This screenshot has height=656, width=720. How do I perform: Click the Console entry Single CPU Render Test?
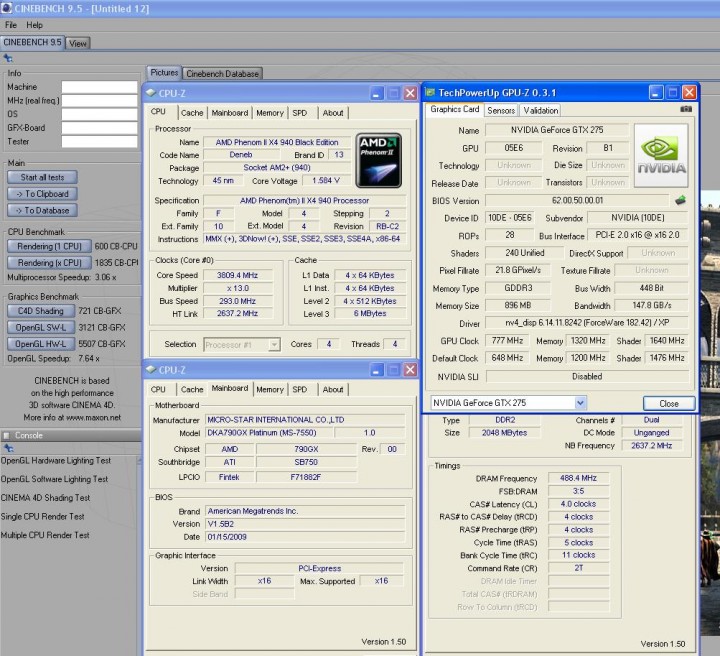(x=42, y=516)
